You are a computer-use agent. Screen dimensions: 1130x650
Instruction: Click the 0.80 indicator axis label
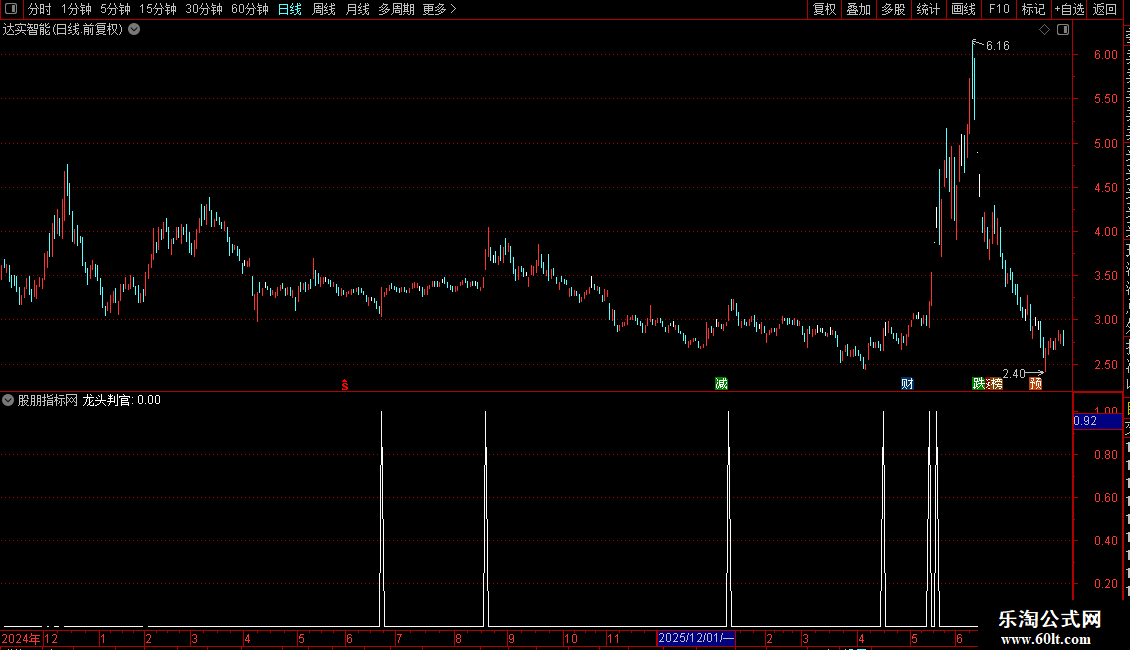(1105, 455)
